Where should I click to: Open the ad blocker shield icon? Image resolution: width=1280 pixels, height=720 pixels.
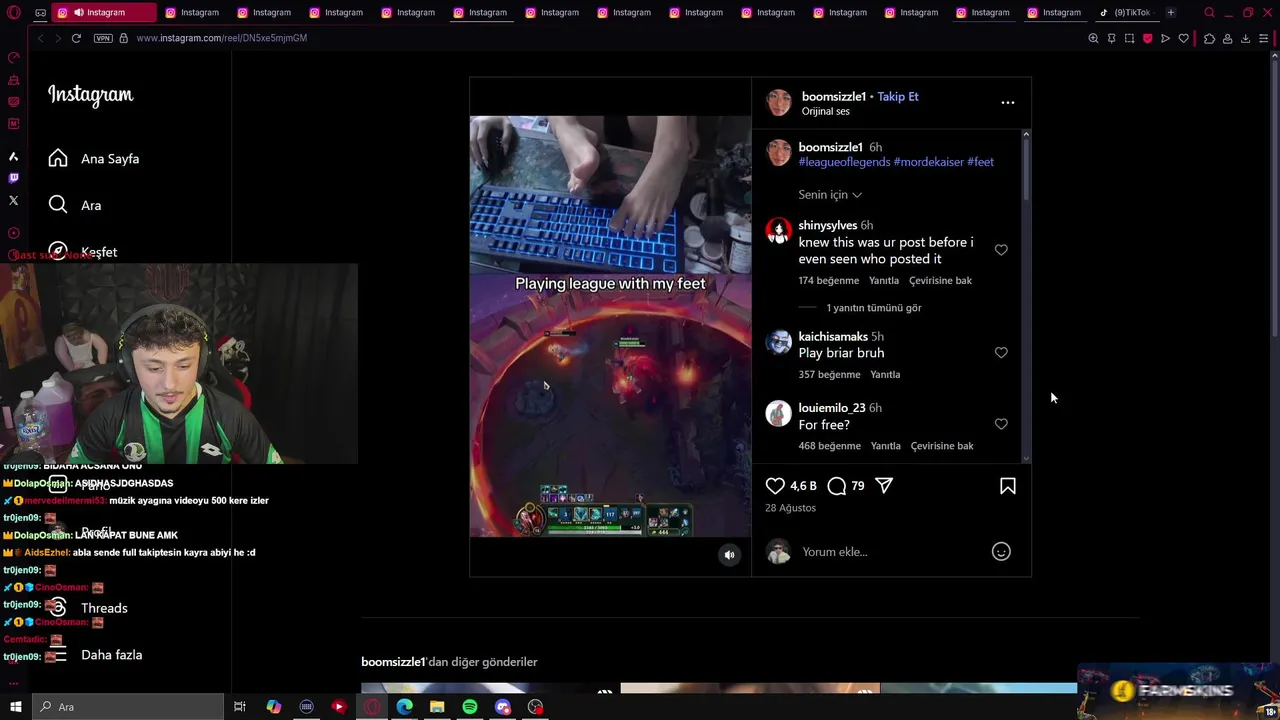[x=1147, y=38]
